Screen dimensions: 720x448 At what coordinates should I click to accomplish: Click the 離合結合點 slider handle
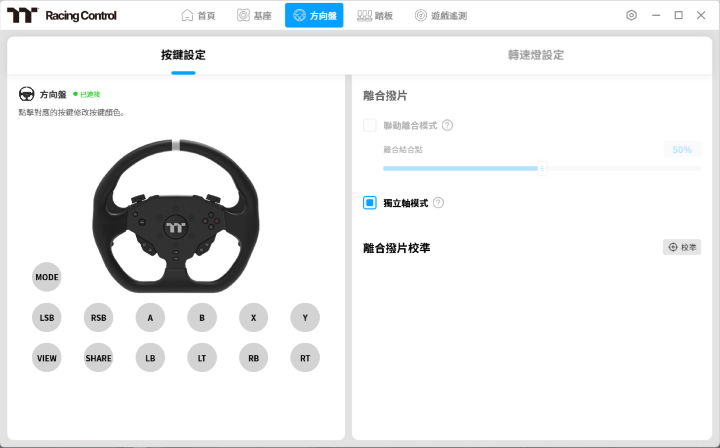(543, 168)
